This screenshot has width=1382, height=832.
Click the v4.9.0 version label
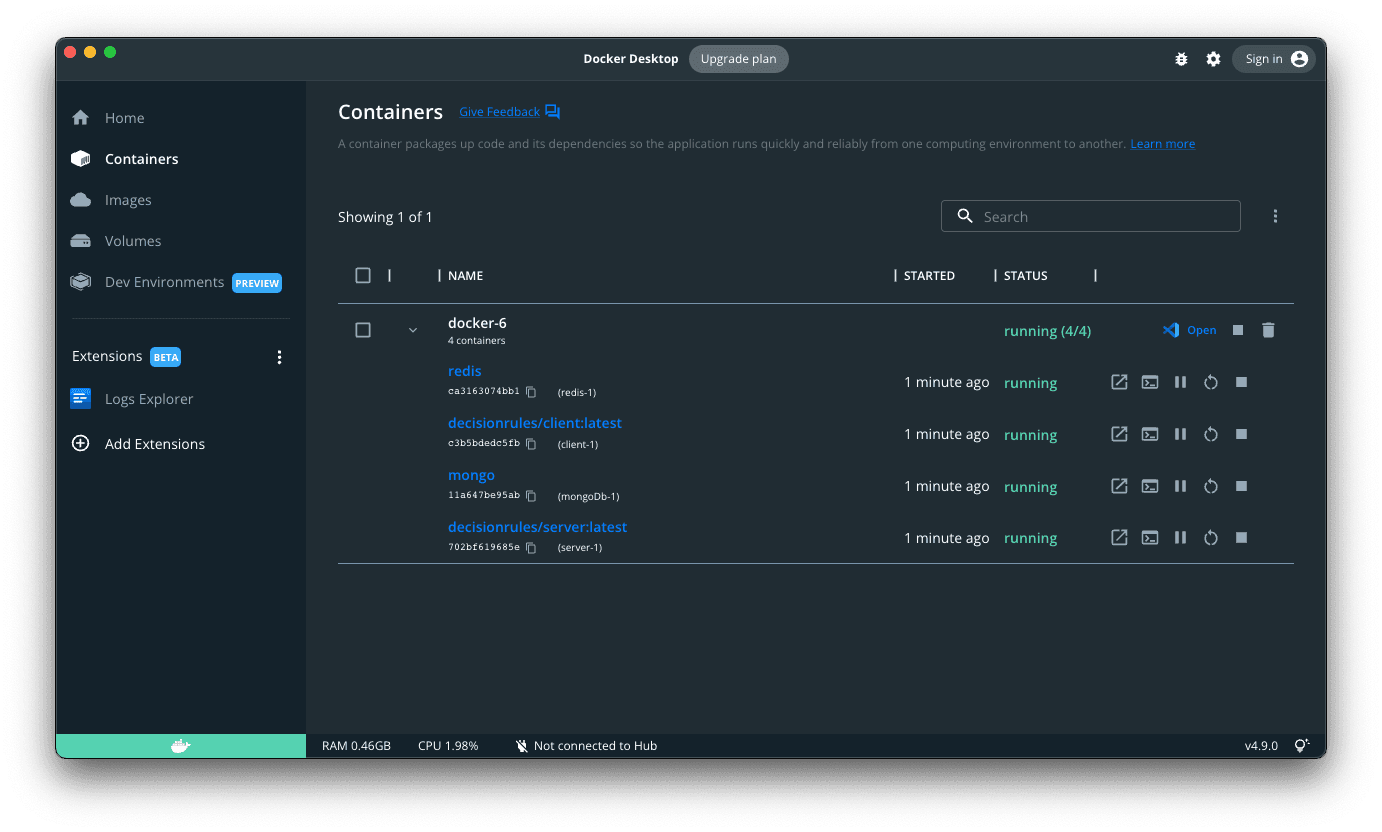point(1261,746)
